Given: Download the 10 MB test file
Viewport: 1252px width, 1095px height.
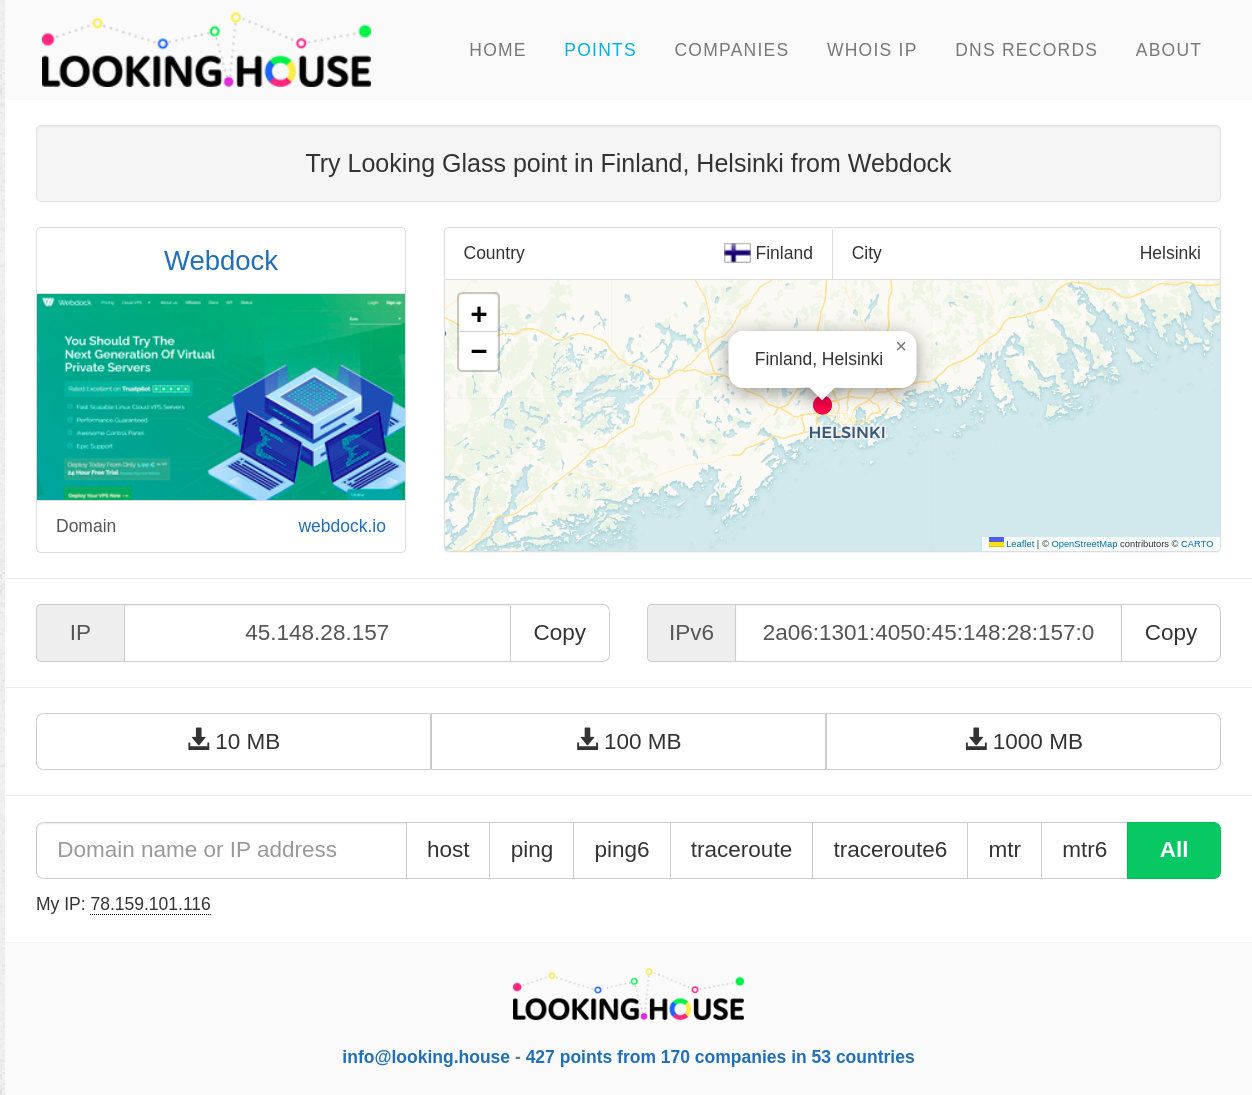Looking at the screenshot, I should tap(234, 741).
